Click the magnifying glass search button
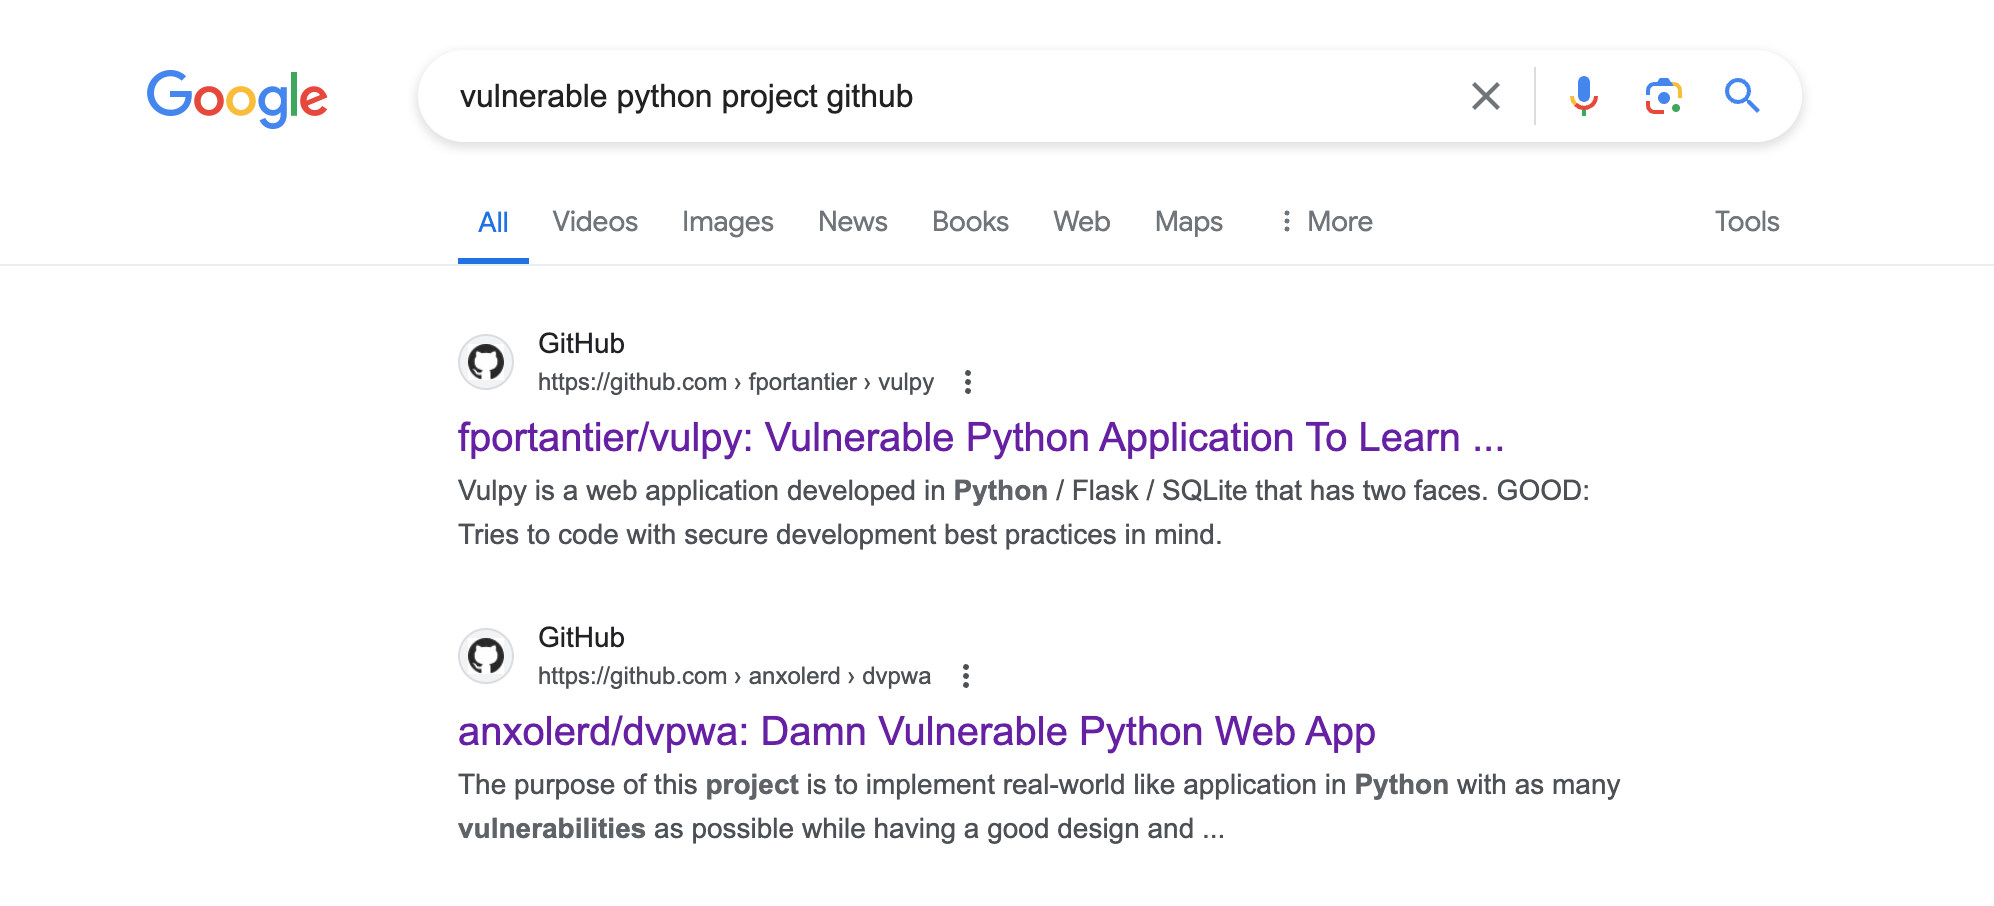 (x=1742, y=96)
